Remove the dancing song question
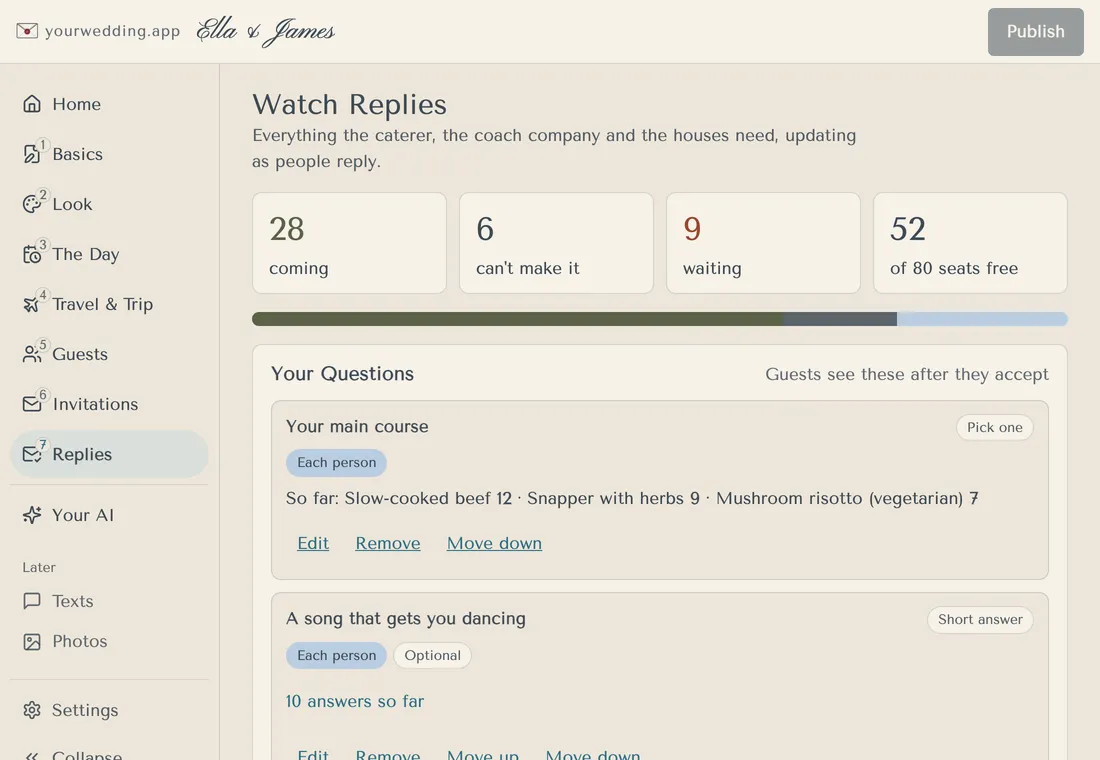The height and width of the screenshot is (760, 1100). (x=388, y=754)
